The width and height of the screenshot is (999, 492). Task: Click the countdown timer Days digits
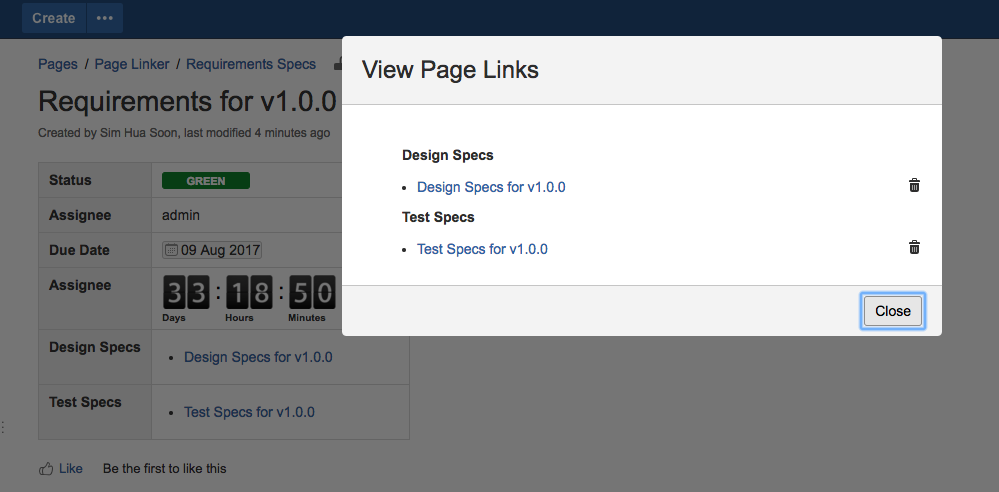point(186,293)
